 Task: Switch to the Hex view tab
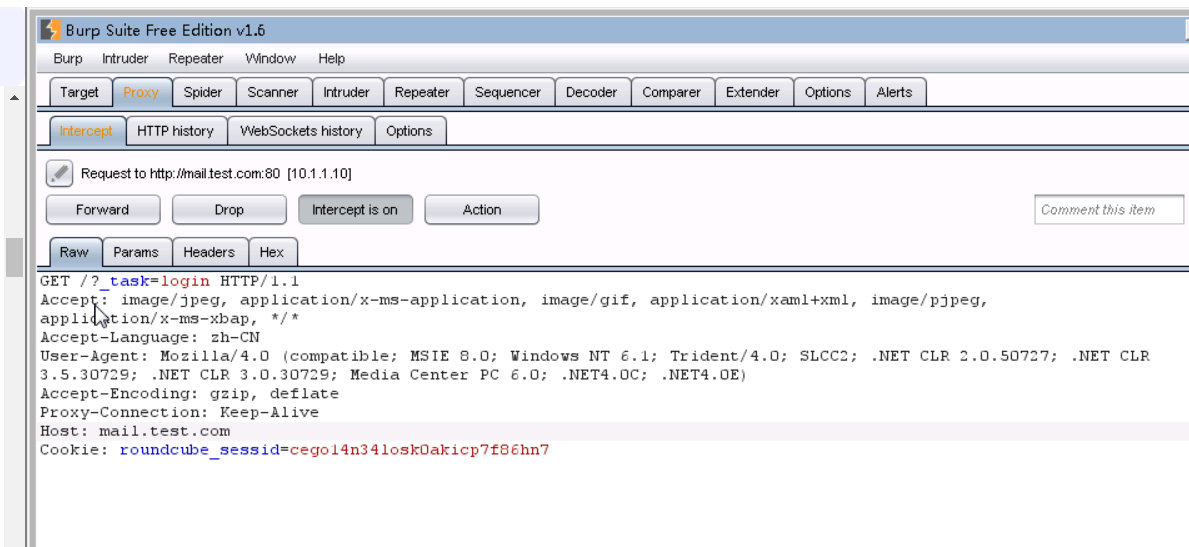[x=271, y=252]
